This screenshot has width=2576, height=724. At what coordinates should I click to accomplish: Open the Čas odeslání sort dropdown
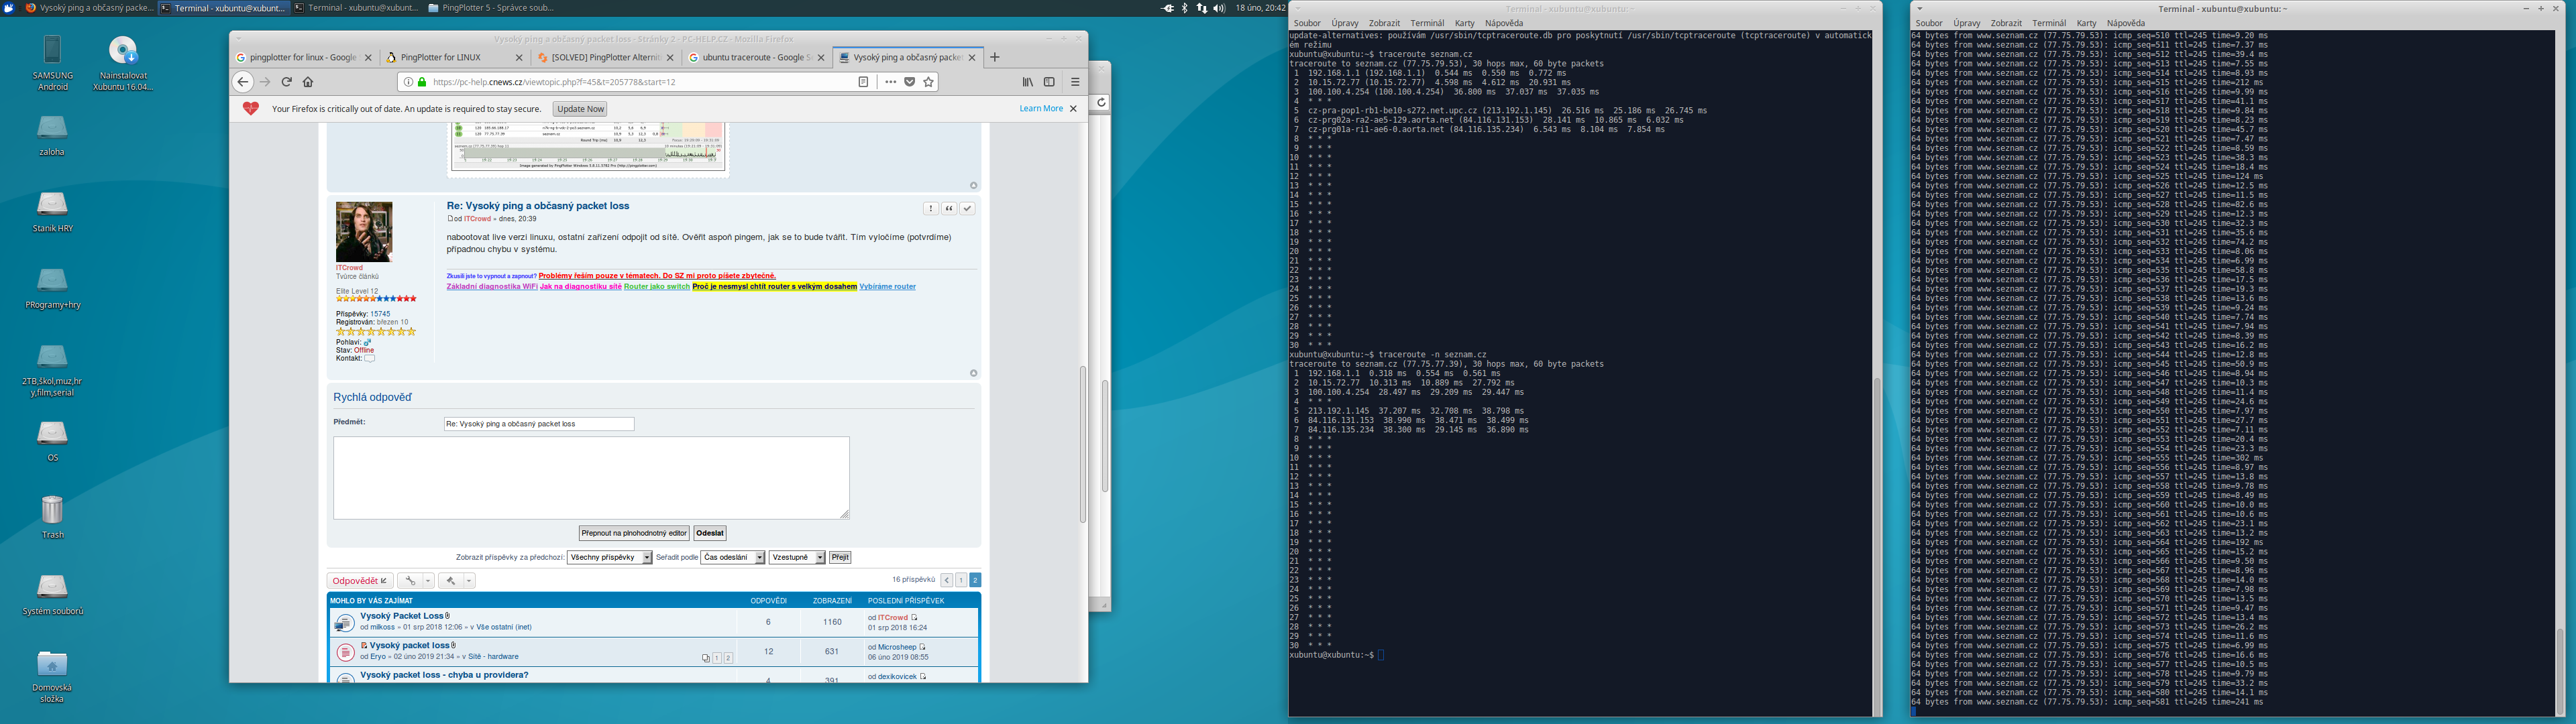point(733,557)
